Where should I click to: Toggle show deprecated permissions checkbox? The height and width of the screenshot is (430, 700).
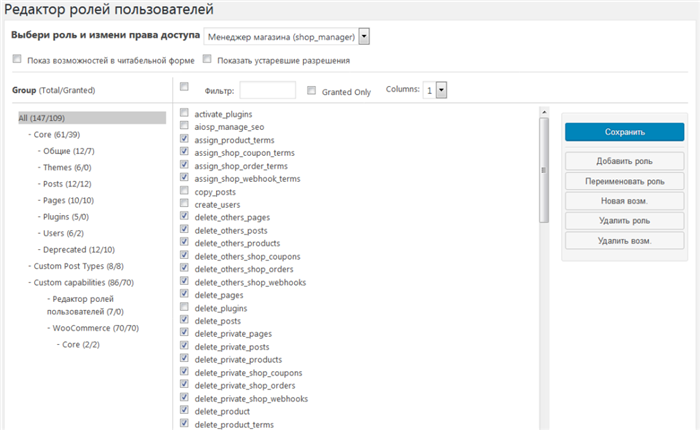[207, 58]
